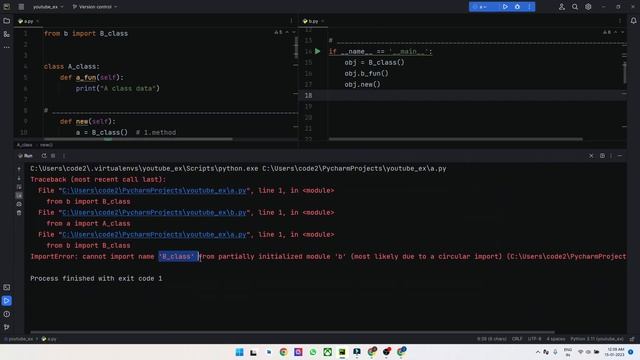Open PyCharm from the taskbar

(342, 352)
